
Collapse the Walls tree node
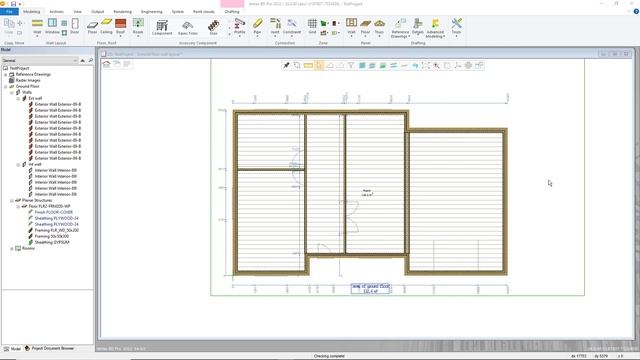pos(12,93)
